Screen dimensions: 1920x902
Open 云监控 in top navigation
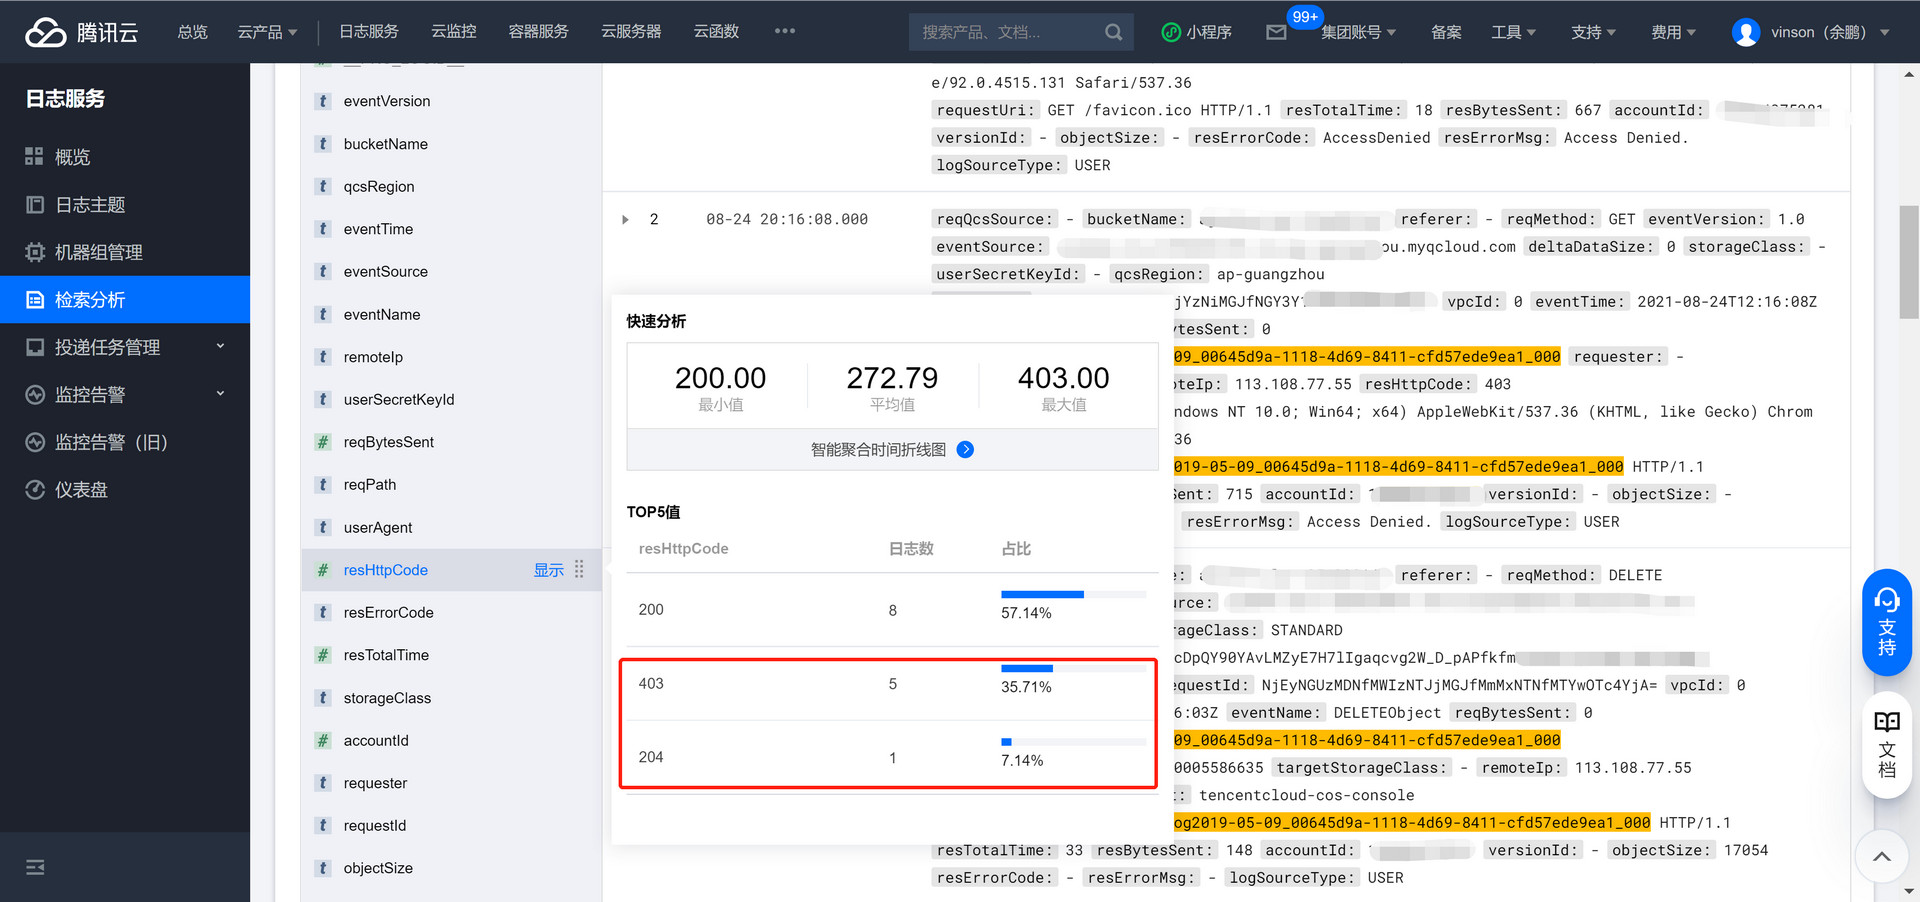pos(453,32)
